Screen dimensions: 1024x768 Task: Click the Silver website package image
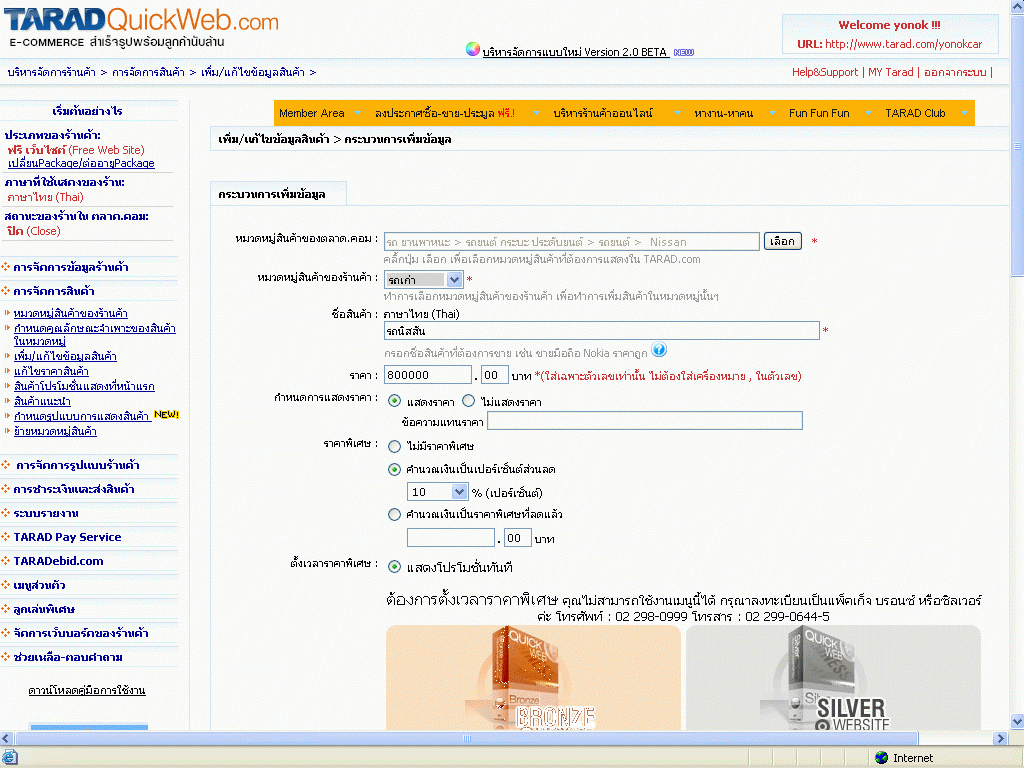tap(832, 678)
